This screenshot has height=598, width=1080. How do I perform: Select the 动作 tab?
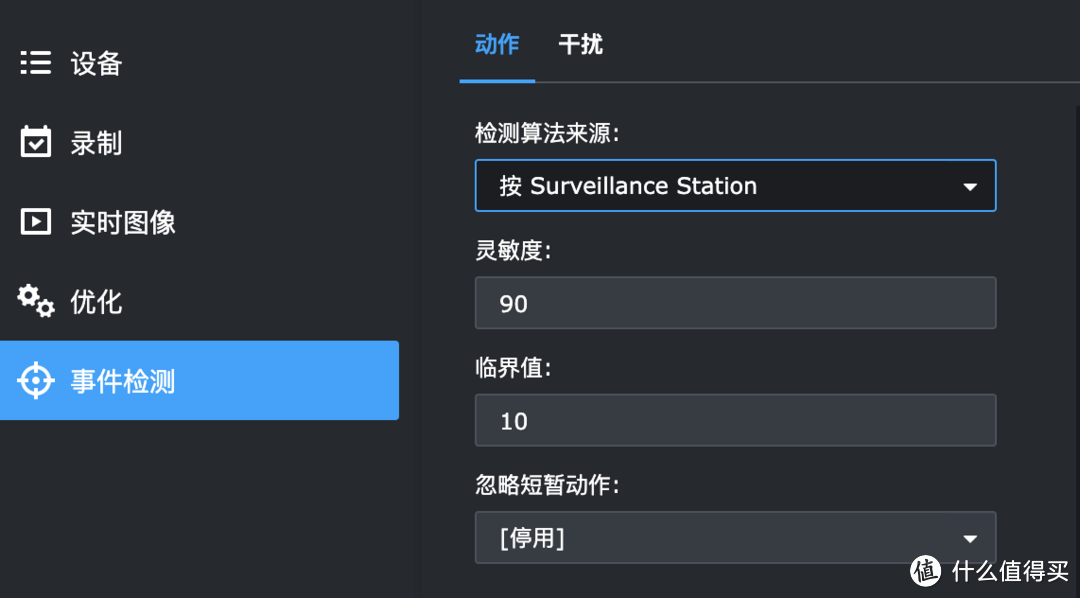click(x=497, y=45)
